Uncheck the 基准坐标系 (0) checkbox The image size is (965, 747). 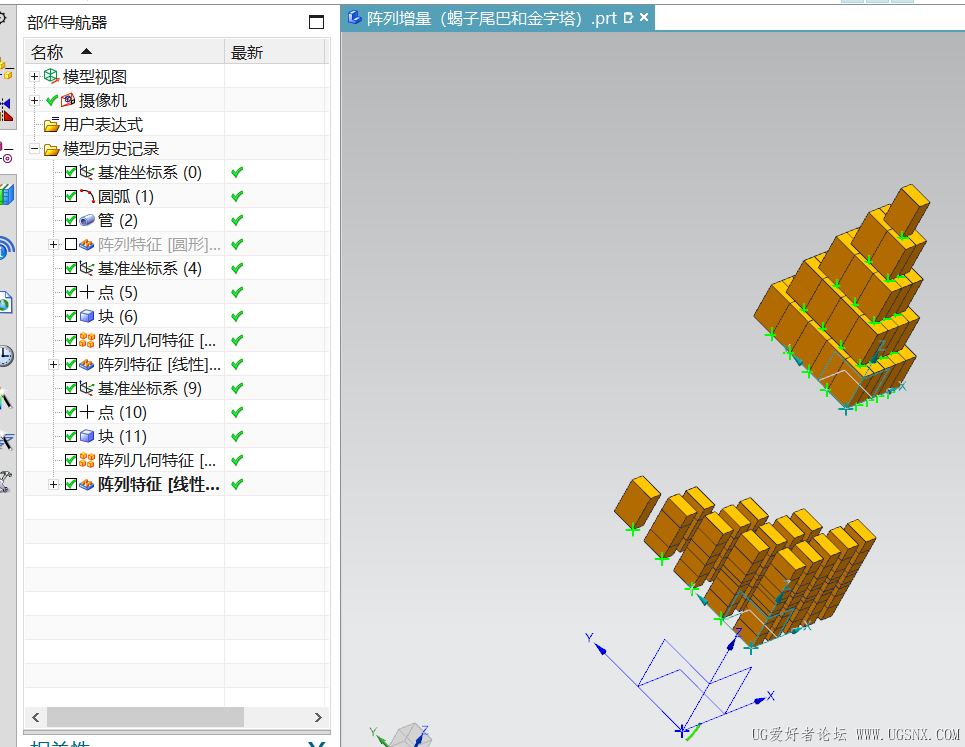click(x=71, y=172)
